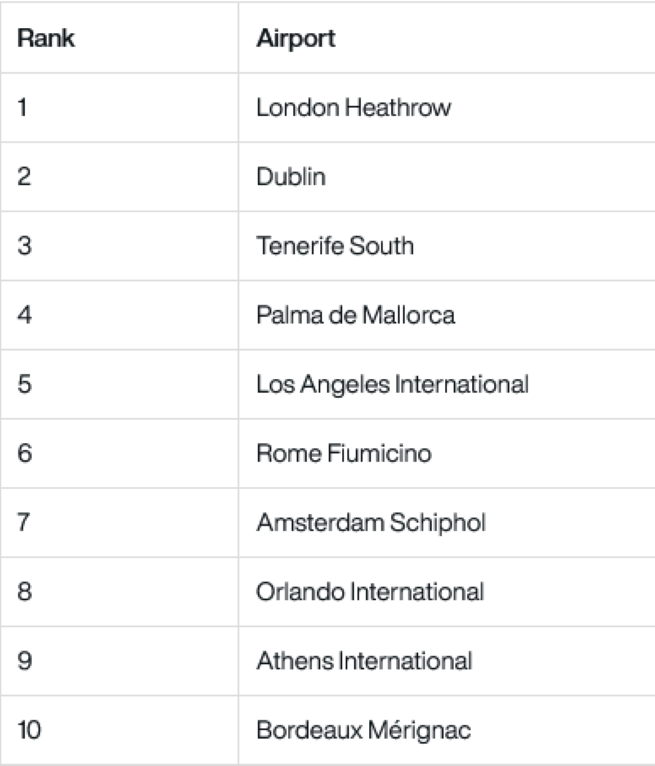Click the Tenerife South entry
Viewport: 655px width, 766px height.
pos(335,246)
